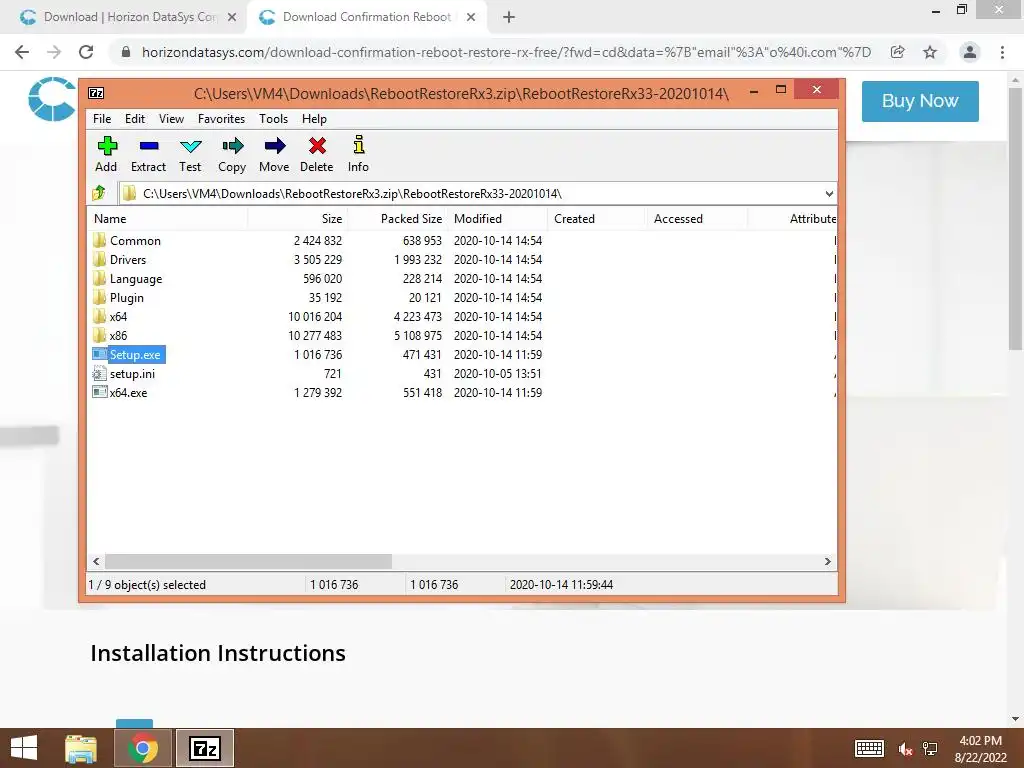Click the setup.ini modified date 2020-10-05 13:51
1024x768 pixels.
pos(498,374)
